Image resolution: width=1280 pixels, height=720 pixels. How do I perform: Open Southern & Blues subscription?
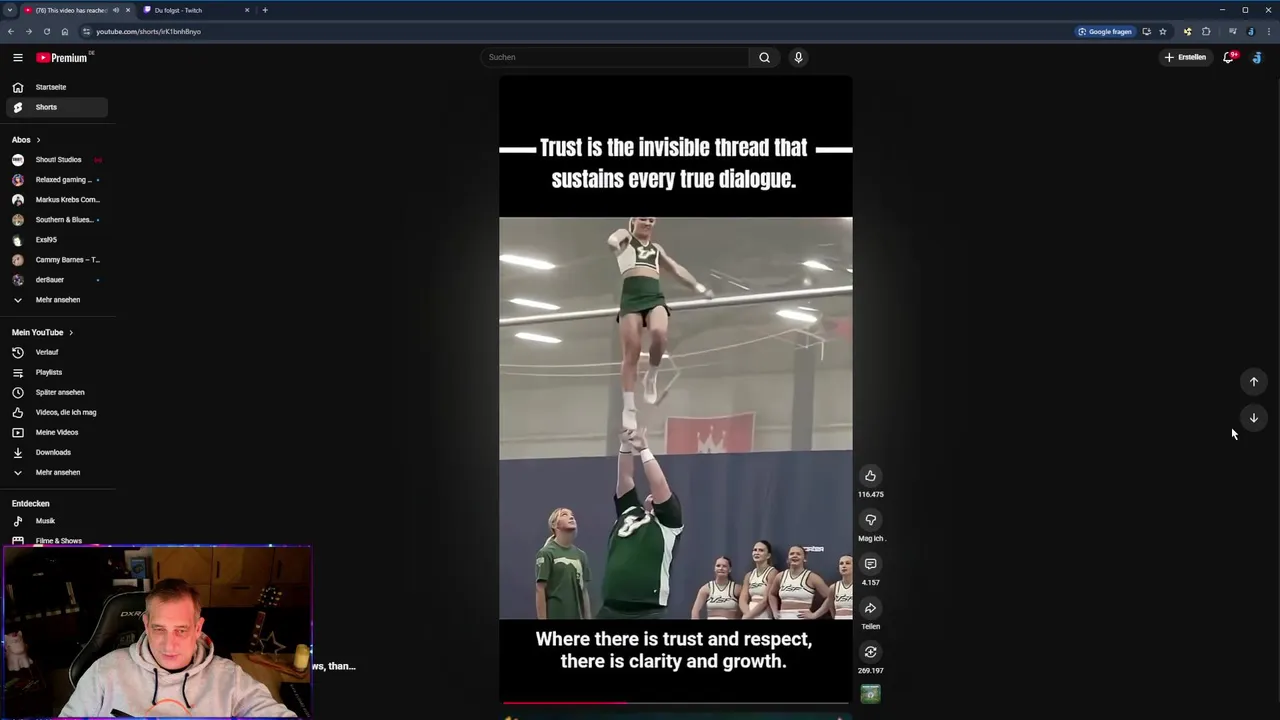point(56,220)
